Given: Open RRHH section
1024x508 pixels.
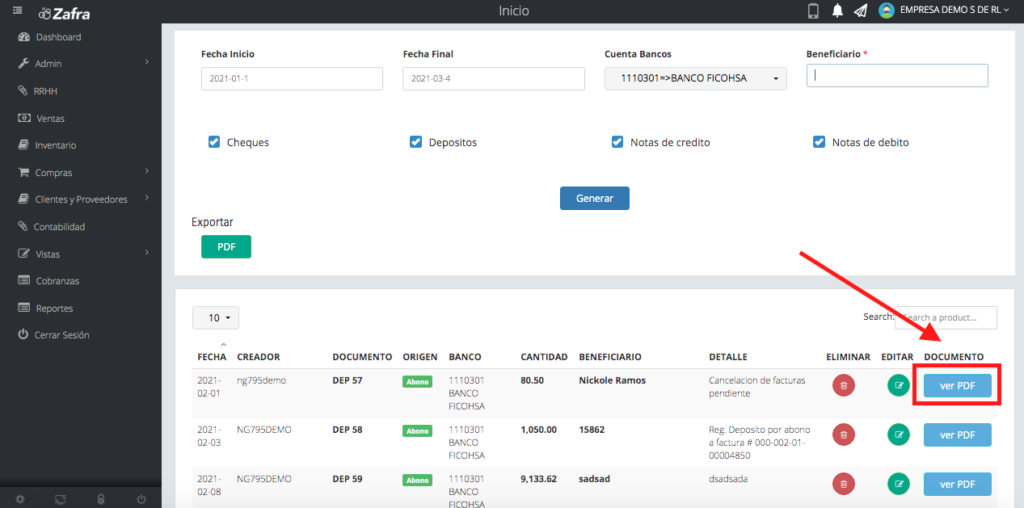Looking at the screenshot, I should click(46, 91).
